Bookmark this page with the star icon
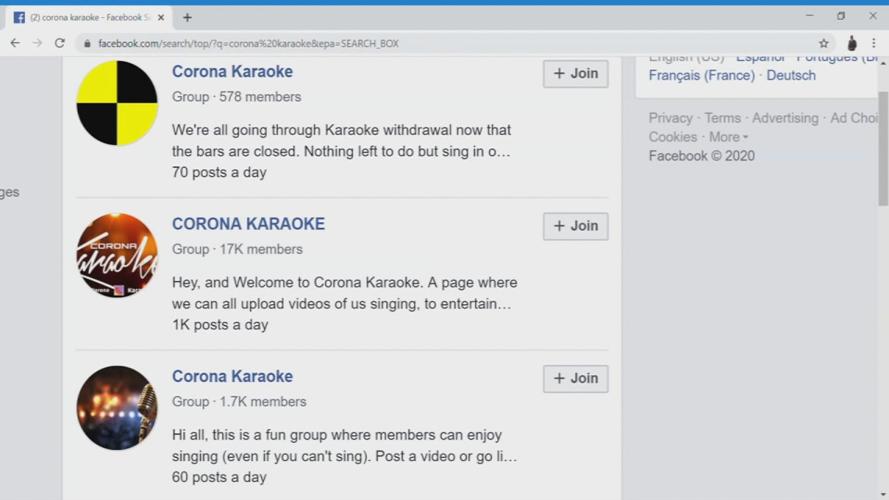889x500 pixels. pos(824,43)
